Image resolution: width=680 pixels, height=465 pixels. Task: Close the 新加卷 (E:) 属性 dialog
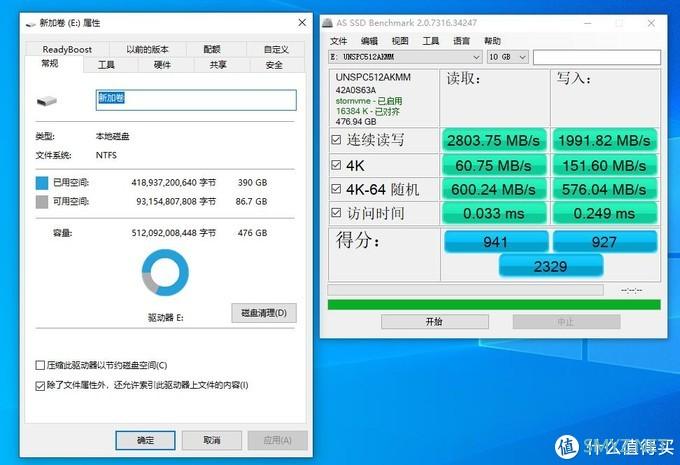pyautogui.click(x=302, y=23)
